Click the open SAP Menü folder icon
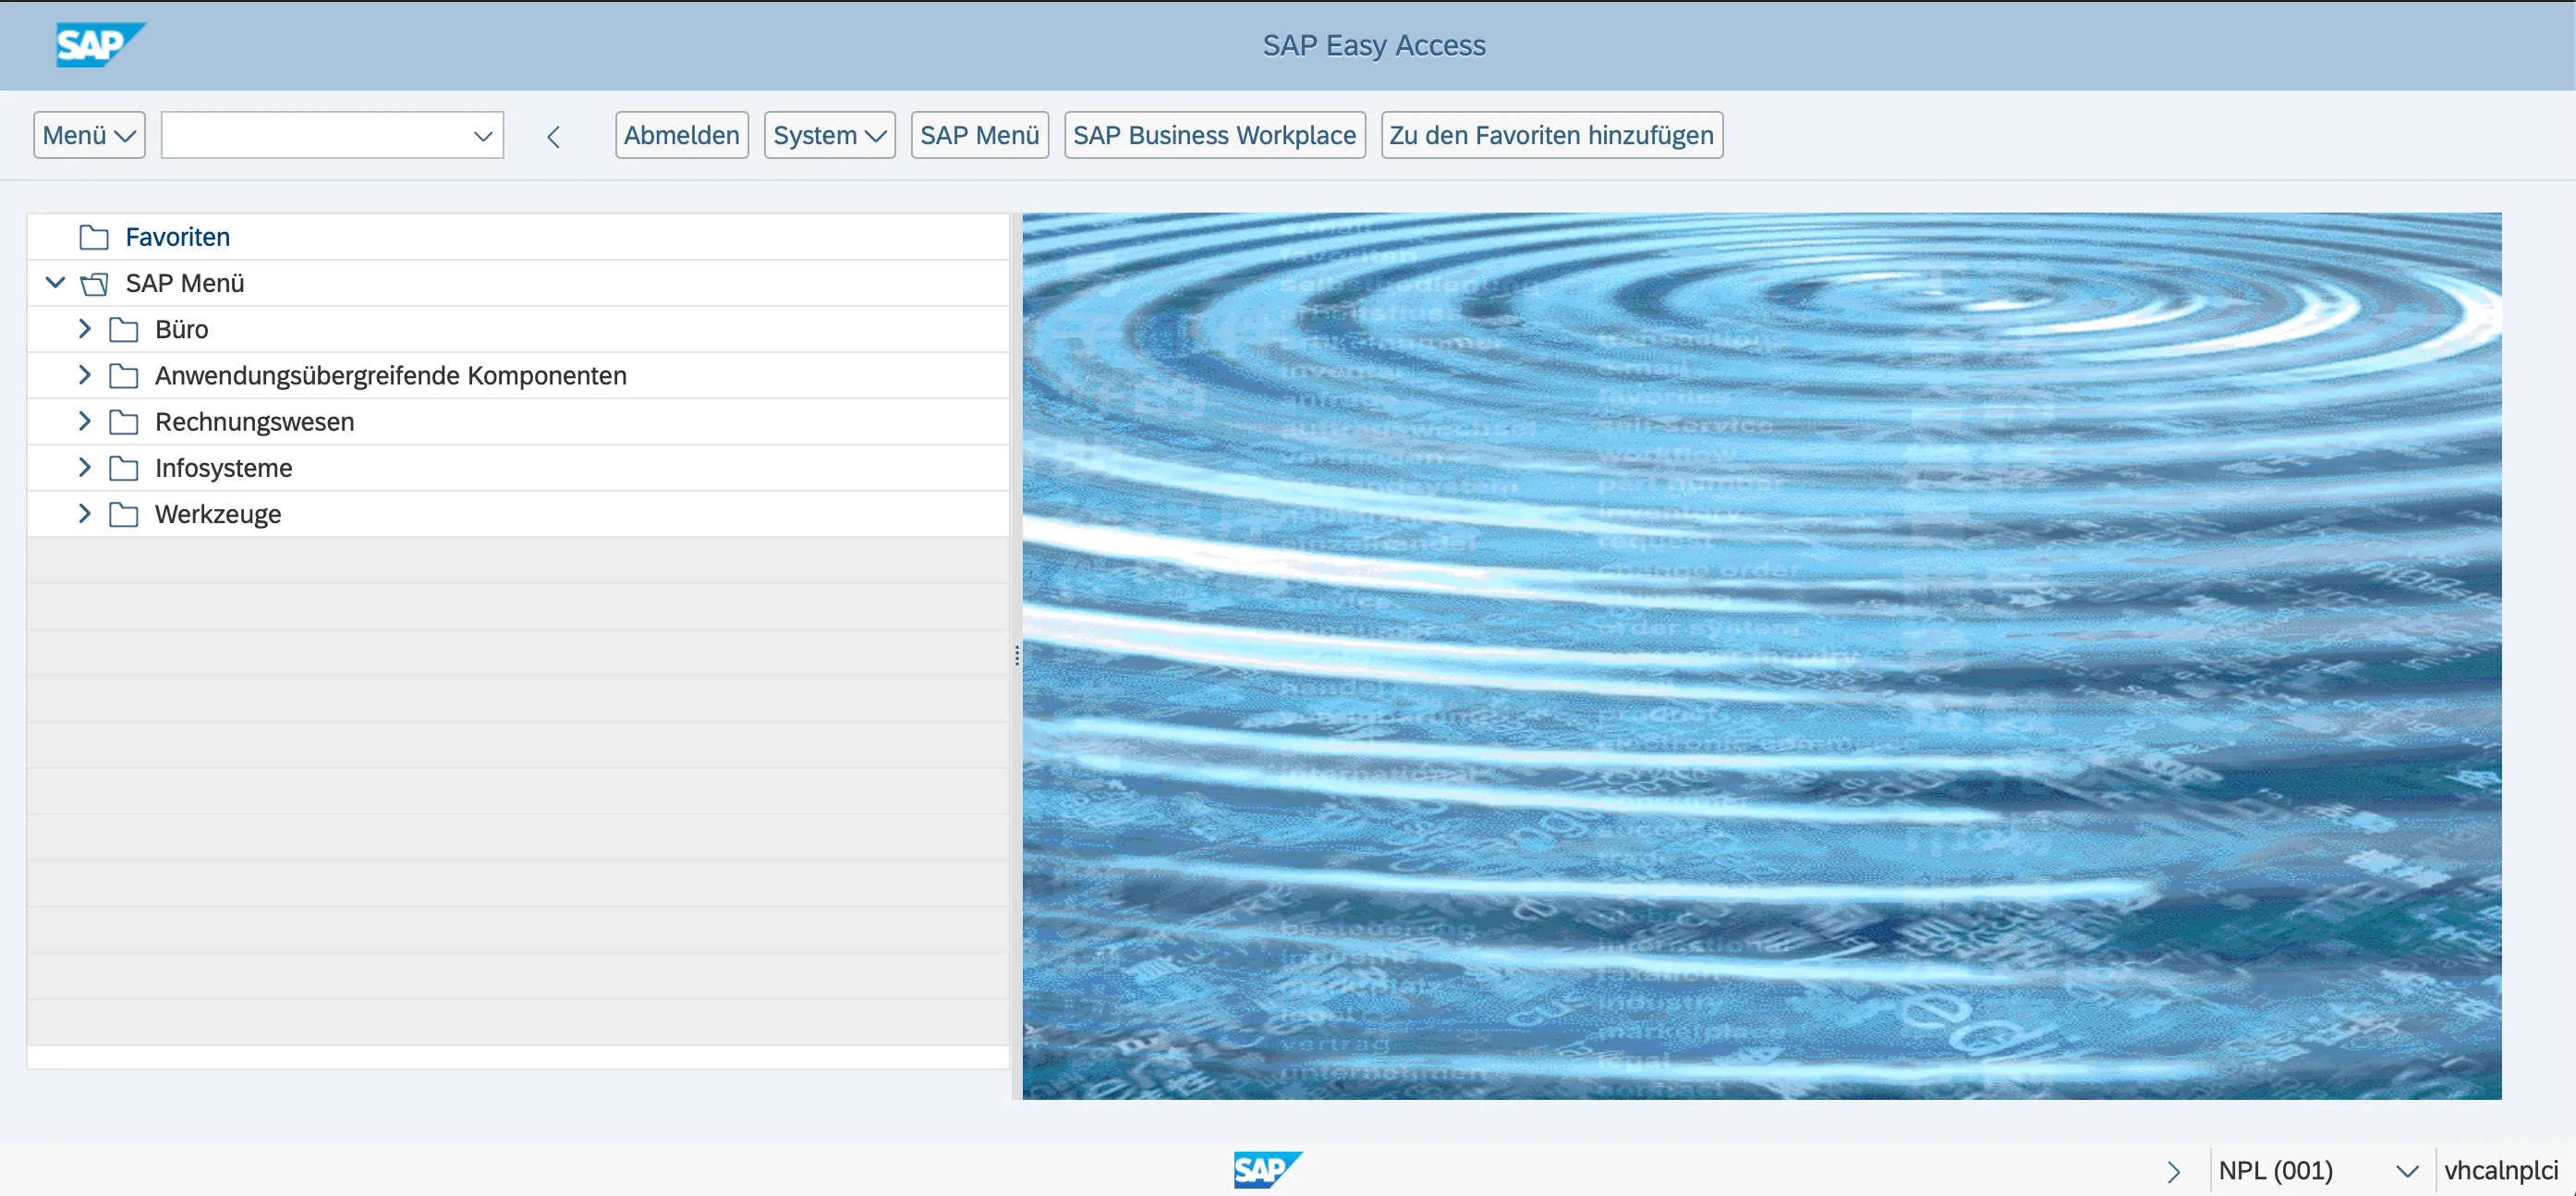Image resolution: width=2576 pixels, height=1196 pixels. point(94,284)
